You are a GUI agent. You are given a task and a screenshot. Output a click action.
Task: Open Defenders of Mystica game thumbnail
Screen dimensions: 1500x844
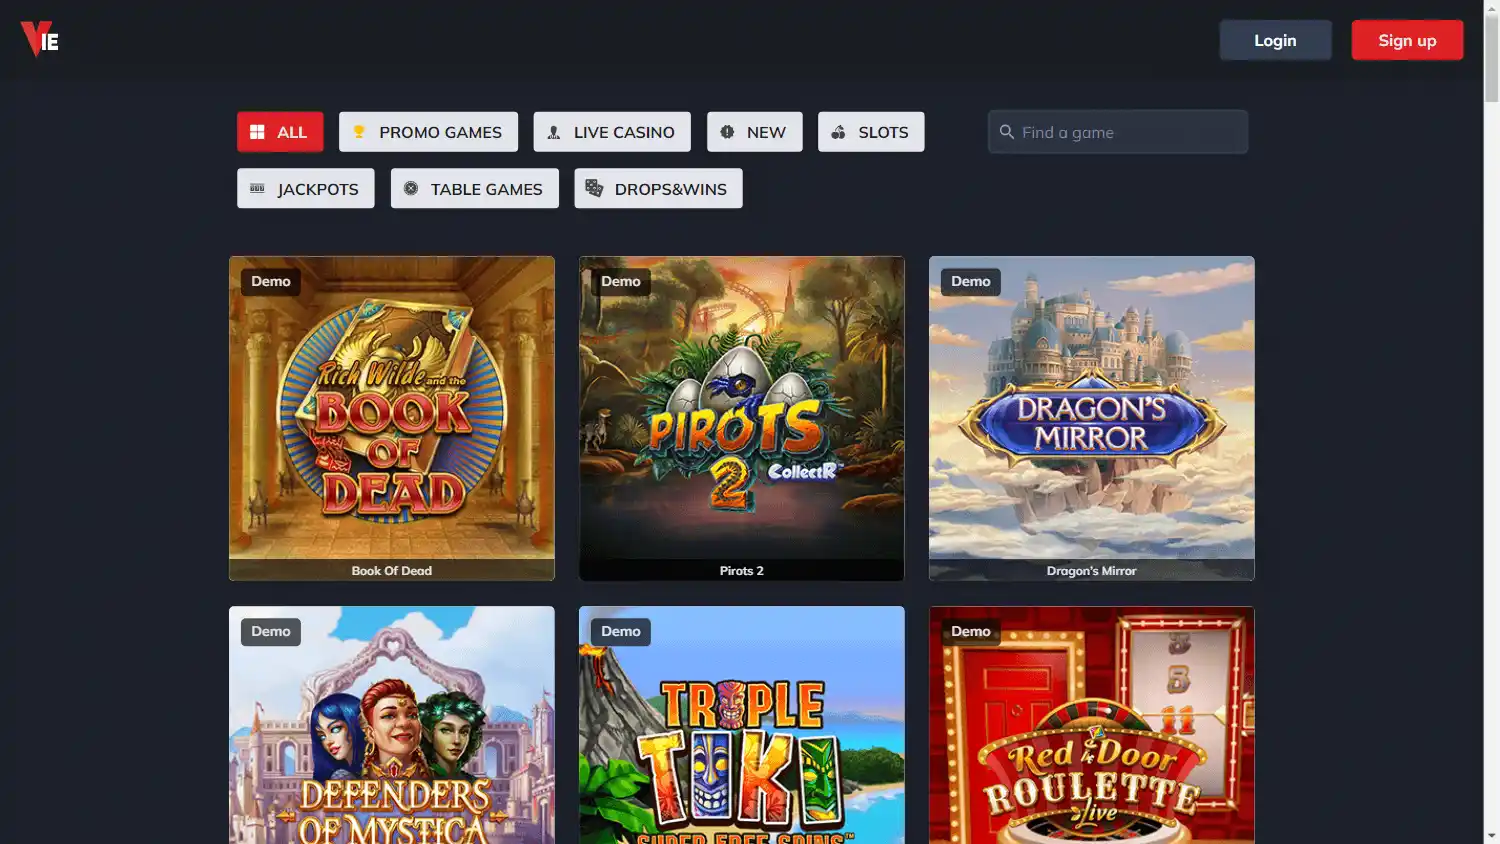coord(392,725)
